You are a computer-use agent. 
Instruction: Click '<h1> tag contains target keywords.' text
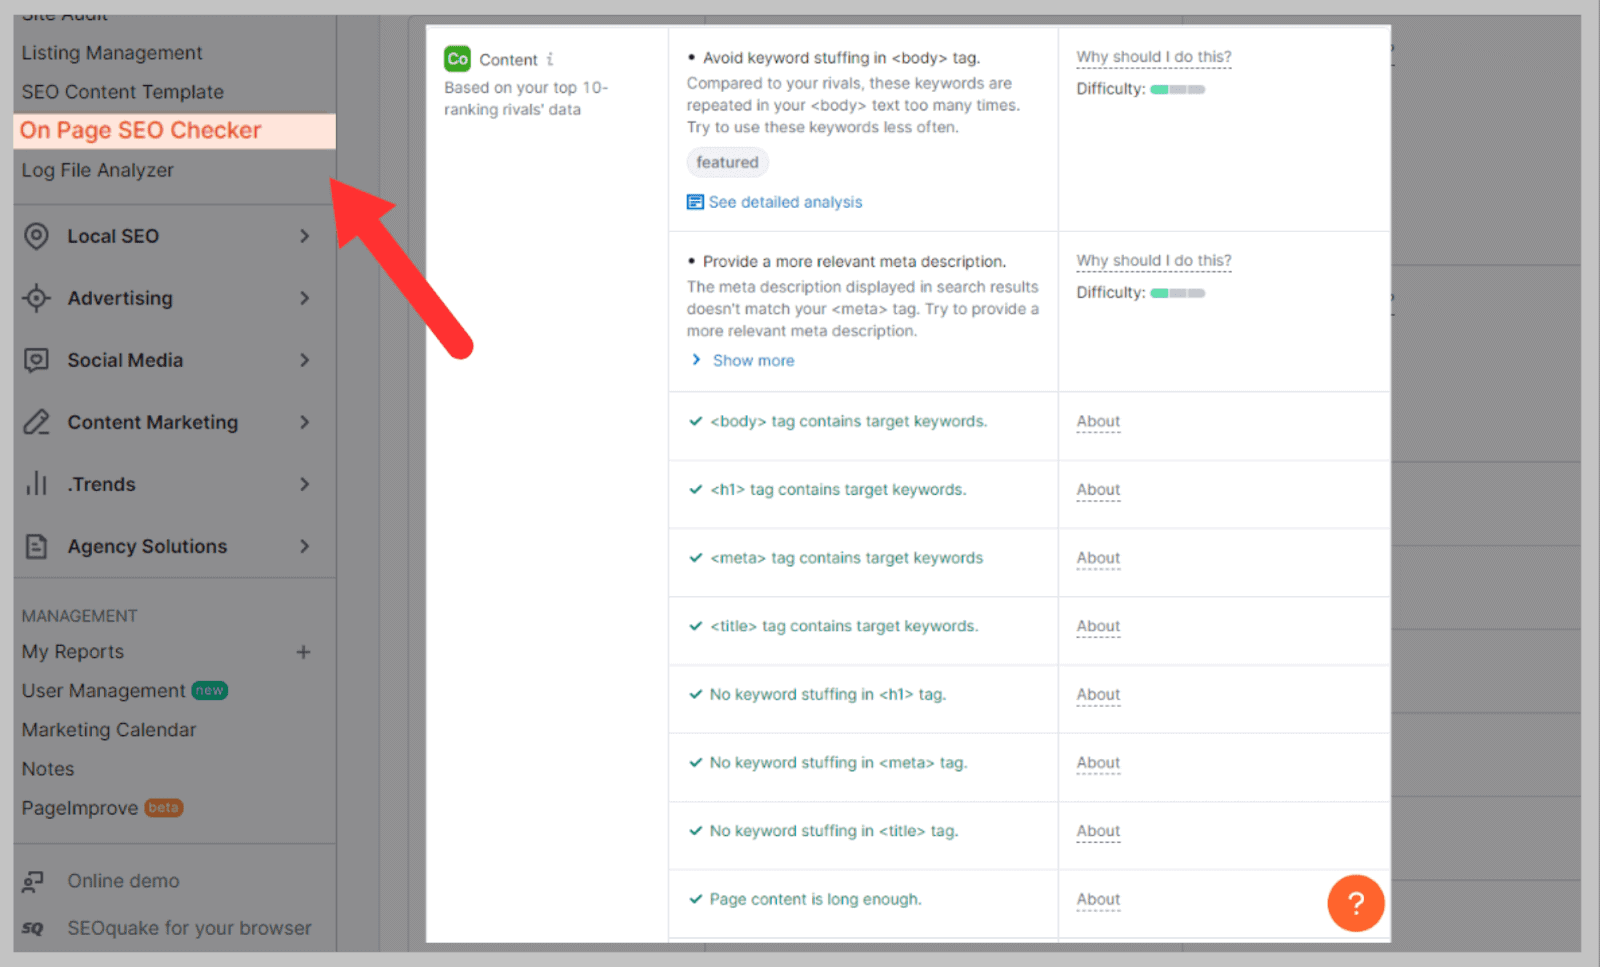[838, 490]
